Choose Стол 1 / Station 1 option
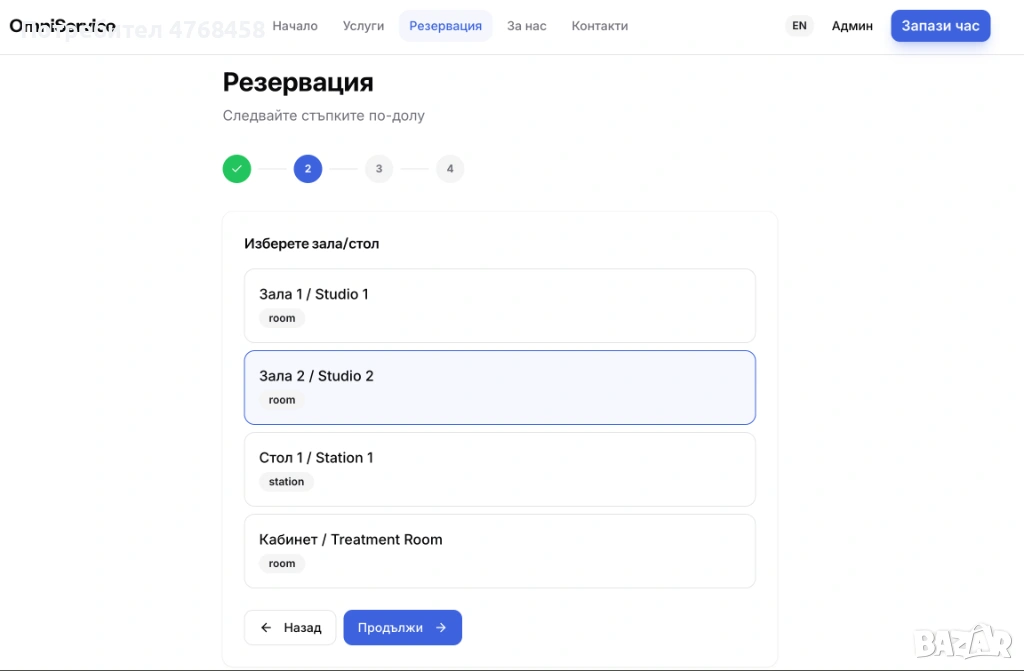 click(x=499, y=469)
